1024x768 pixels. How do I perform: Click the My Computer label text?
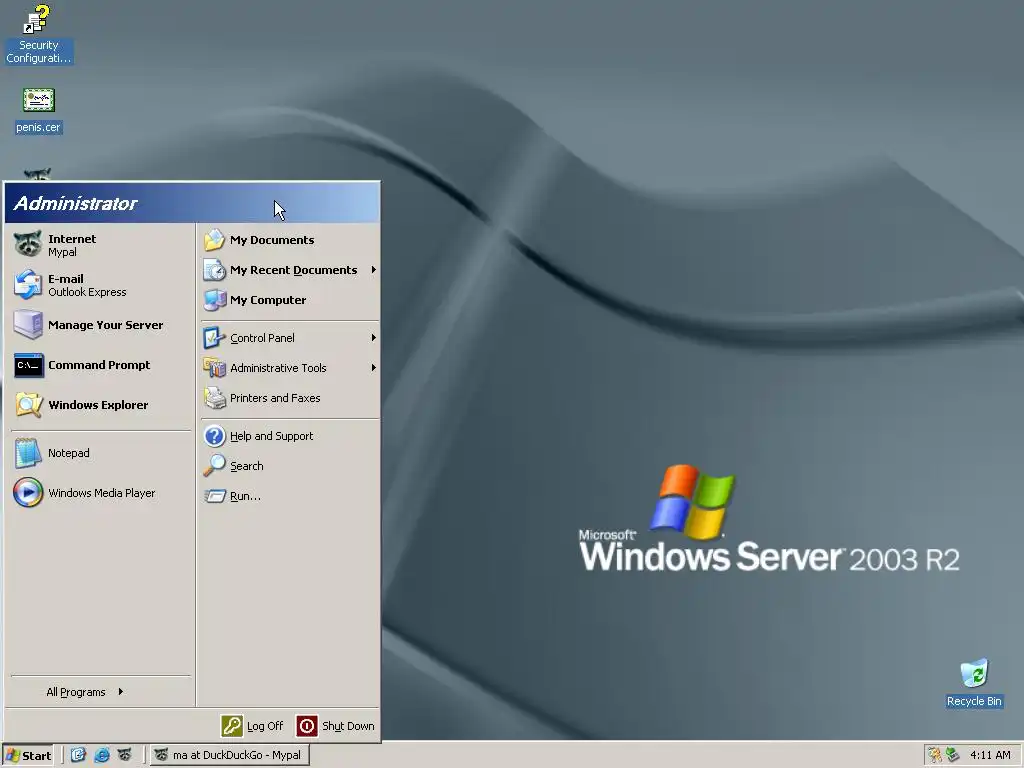coord(268,300)
